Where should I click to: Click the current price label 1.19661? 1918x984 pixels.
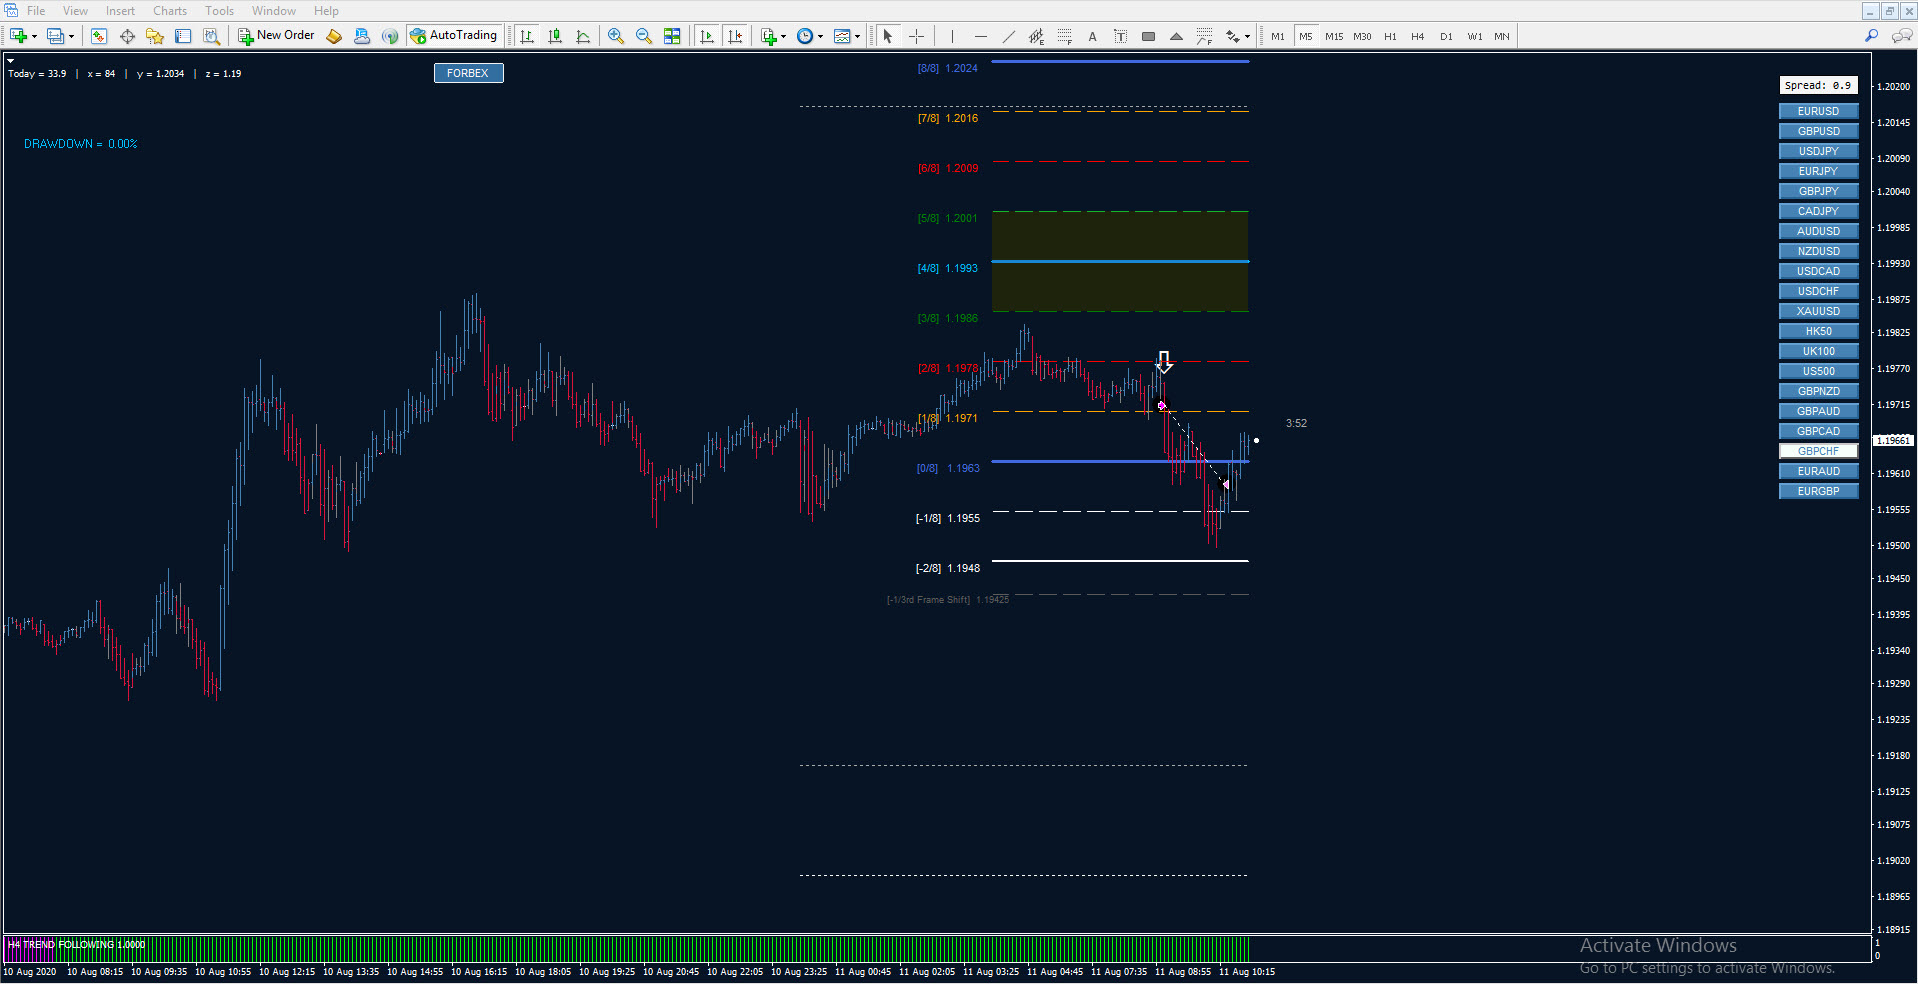coord(1893,440)
